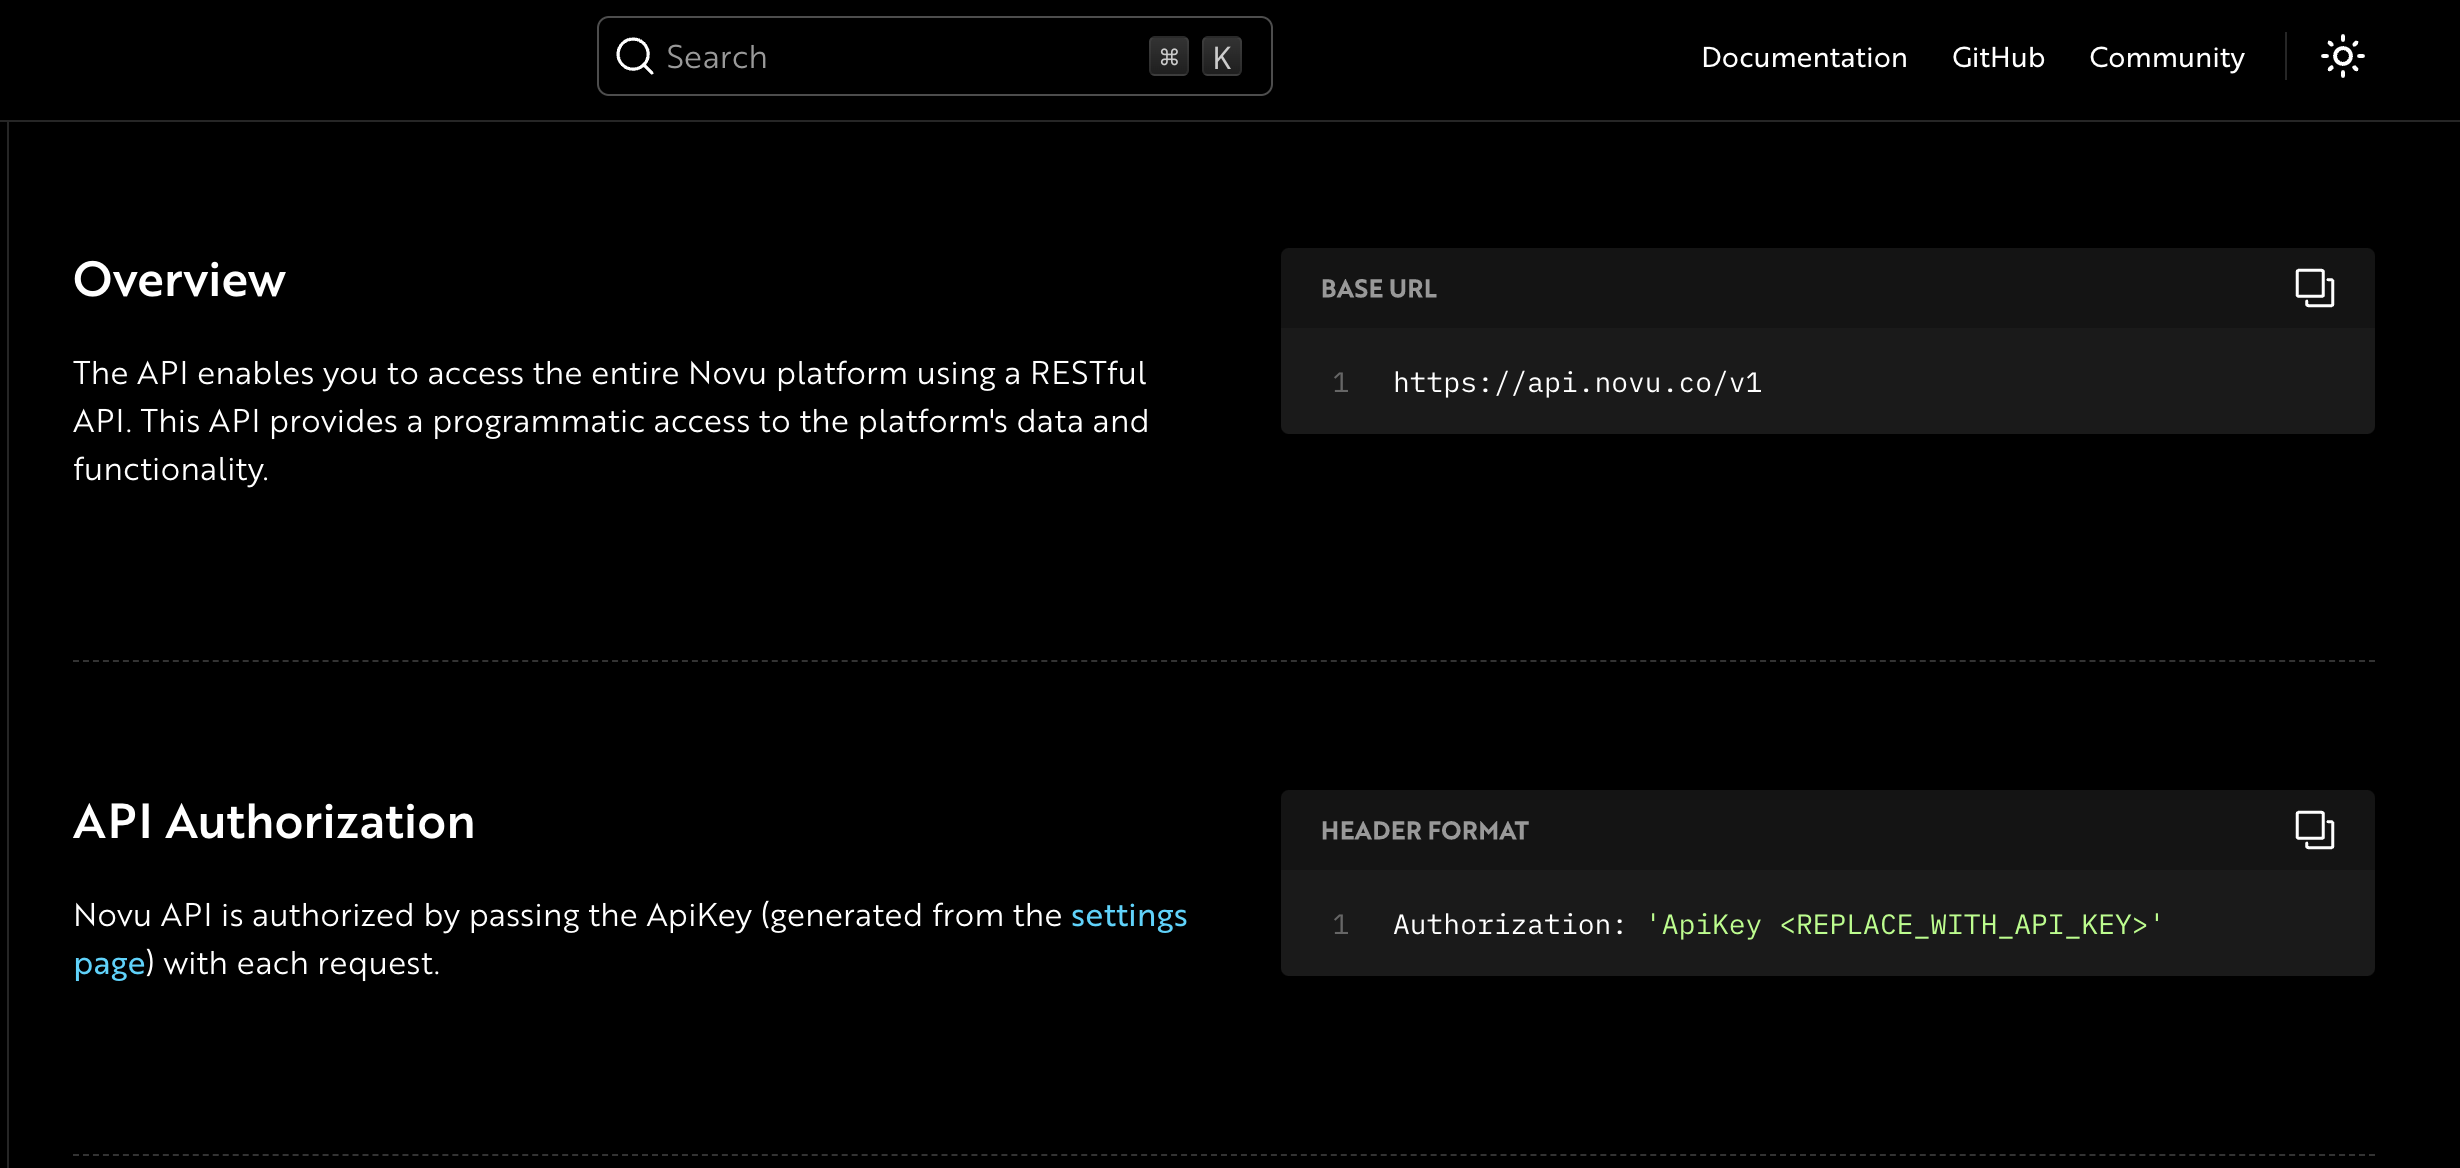Copy the Header Format code block

click(x=2314, y=830)
